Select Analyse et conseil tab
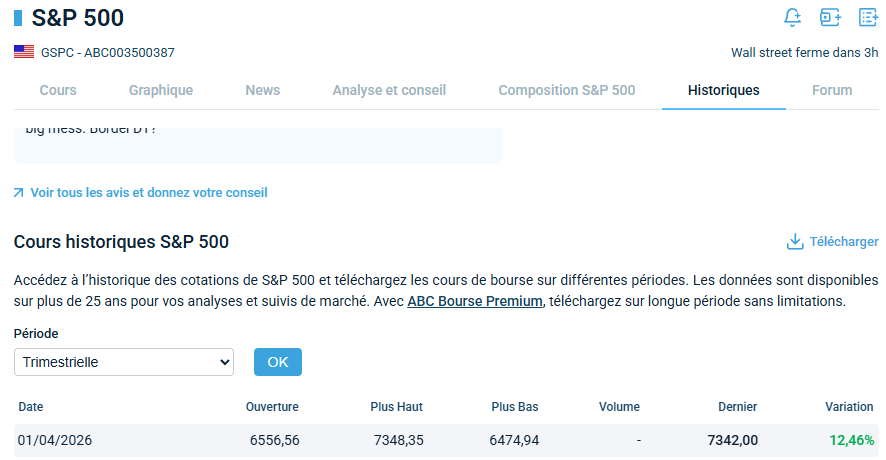Image resolution: width=886 pixels, height=460 pixels. (x=389, y=90)
